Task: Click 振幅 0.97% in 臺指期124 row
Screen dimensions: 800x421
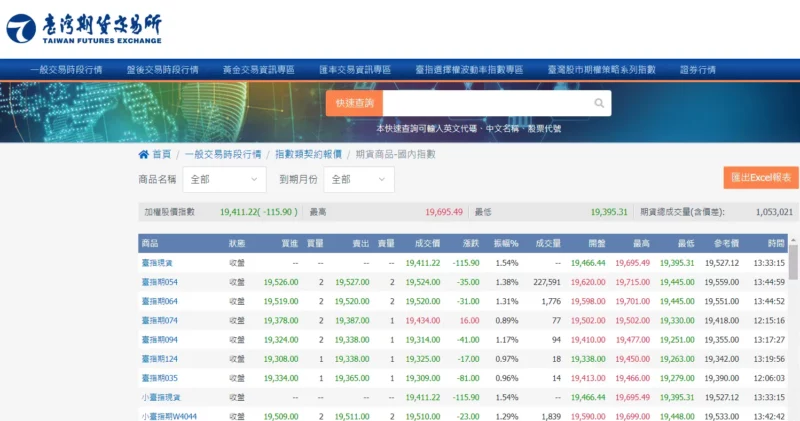Action: click(x=507, y=359)
